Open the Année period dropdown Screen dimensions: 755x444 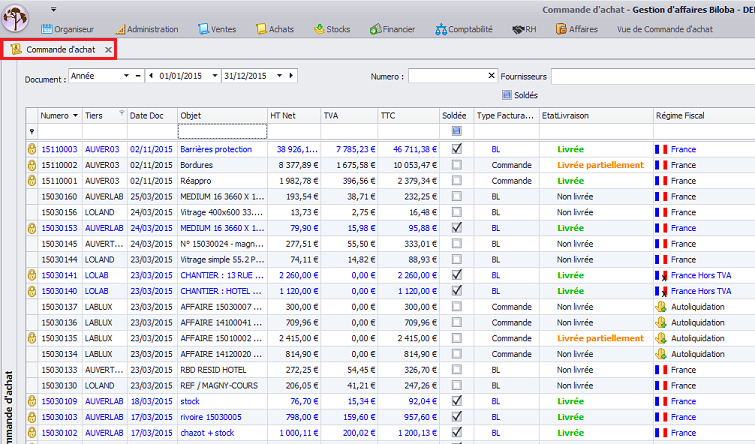(x=126, y=76)
